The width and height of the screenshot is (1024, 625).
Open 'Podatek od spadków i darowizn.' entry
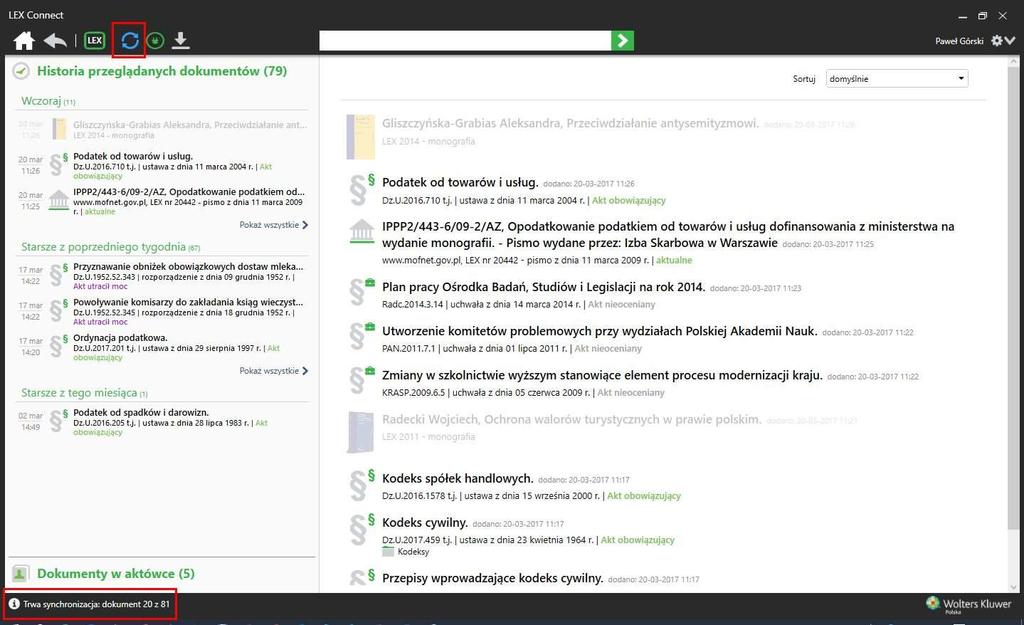pyautogui.click(x=141, y=413)
